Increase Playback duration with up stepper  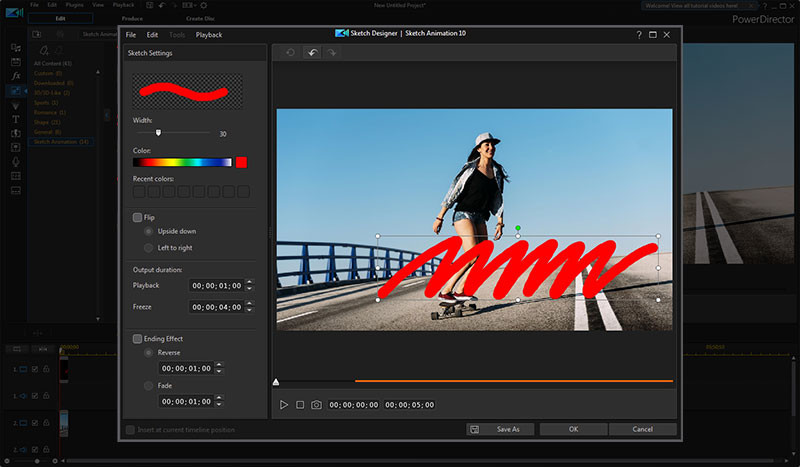coord(249,282)
